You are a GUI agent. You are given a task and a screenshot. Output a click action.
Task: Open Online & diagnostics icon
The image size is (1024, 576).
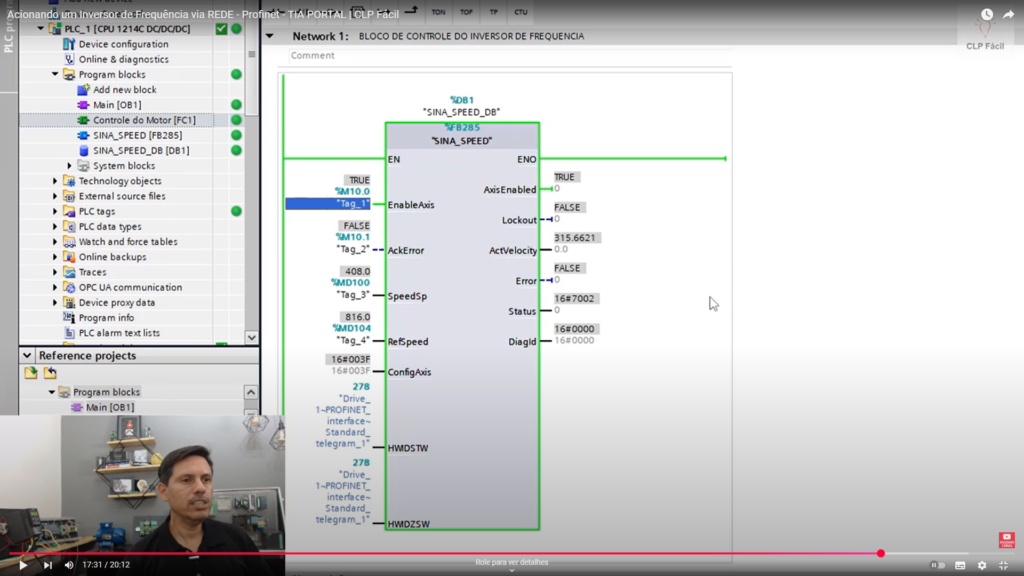pyautogui.click(x=69, y=59)
